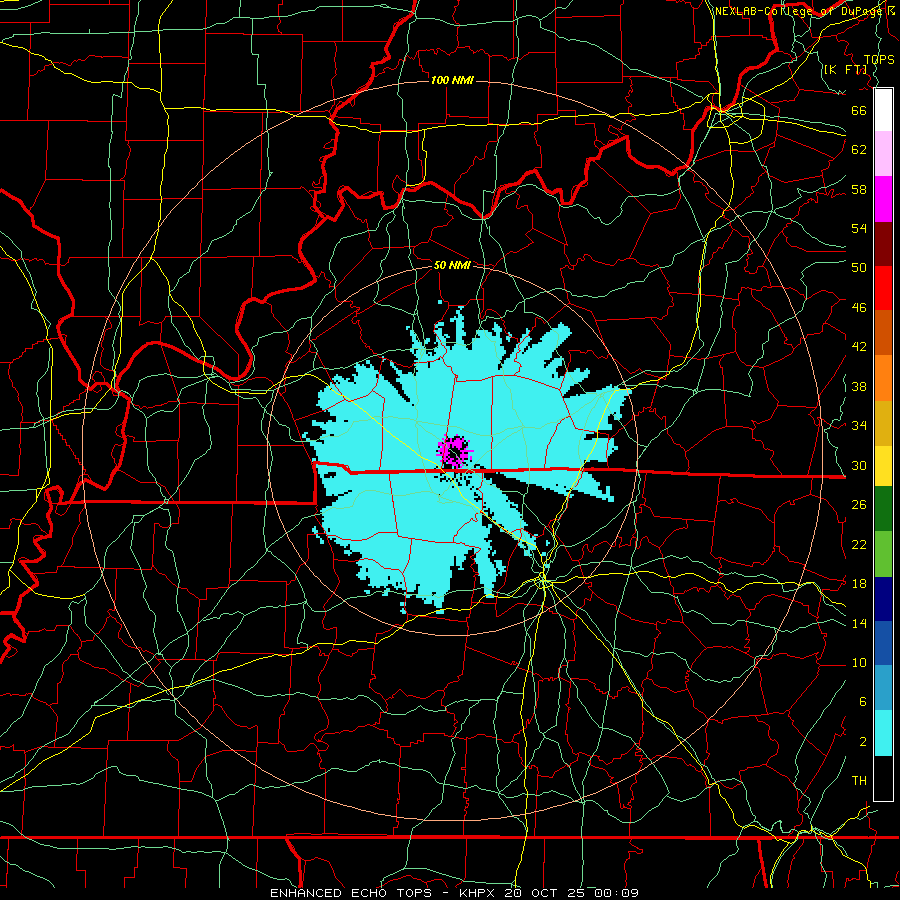Click the bright red legend swatch
The image size is (900, 900).
click(x=883, y=288)
